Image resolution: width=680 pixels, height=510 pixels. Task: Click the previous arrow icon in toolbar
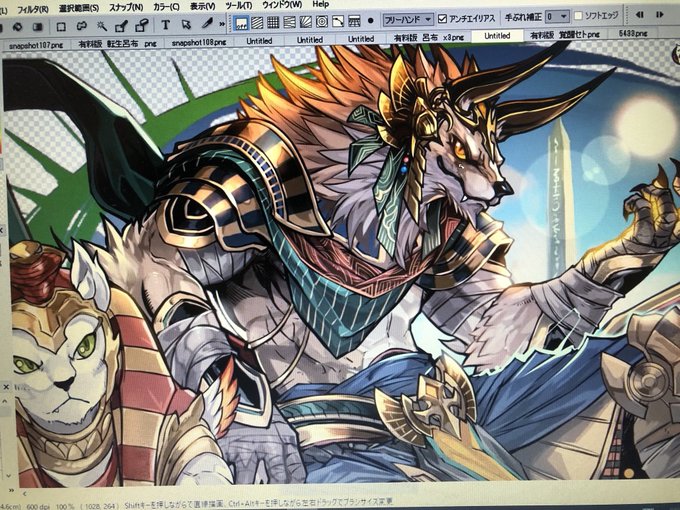click(x=639, y=15)
